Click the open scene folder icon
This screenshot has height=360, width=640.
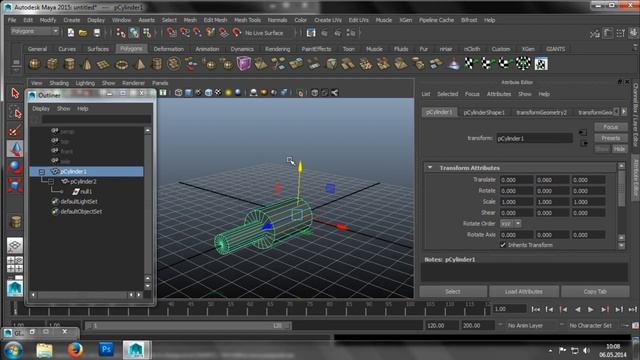pos(83,33)
